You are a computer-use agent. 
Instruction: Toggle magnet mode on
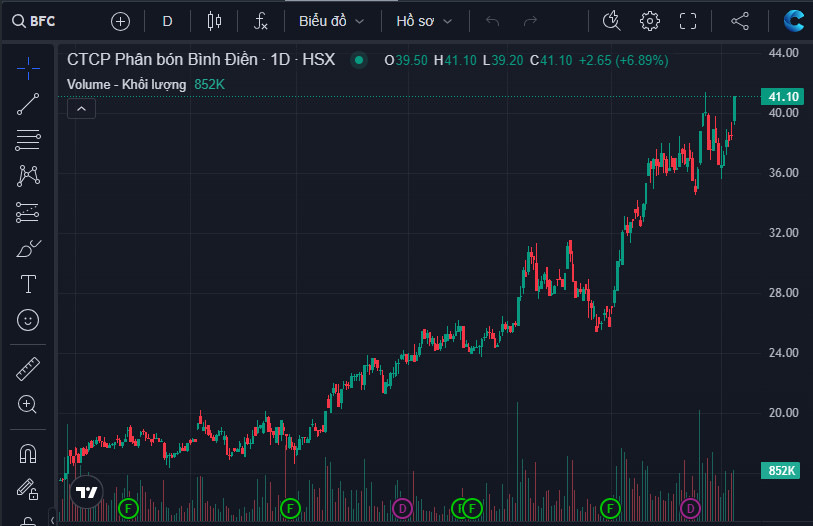(x=28, y=453)
